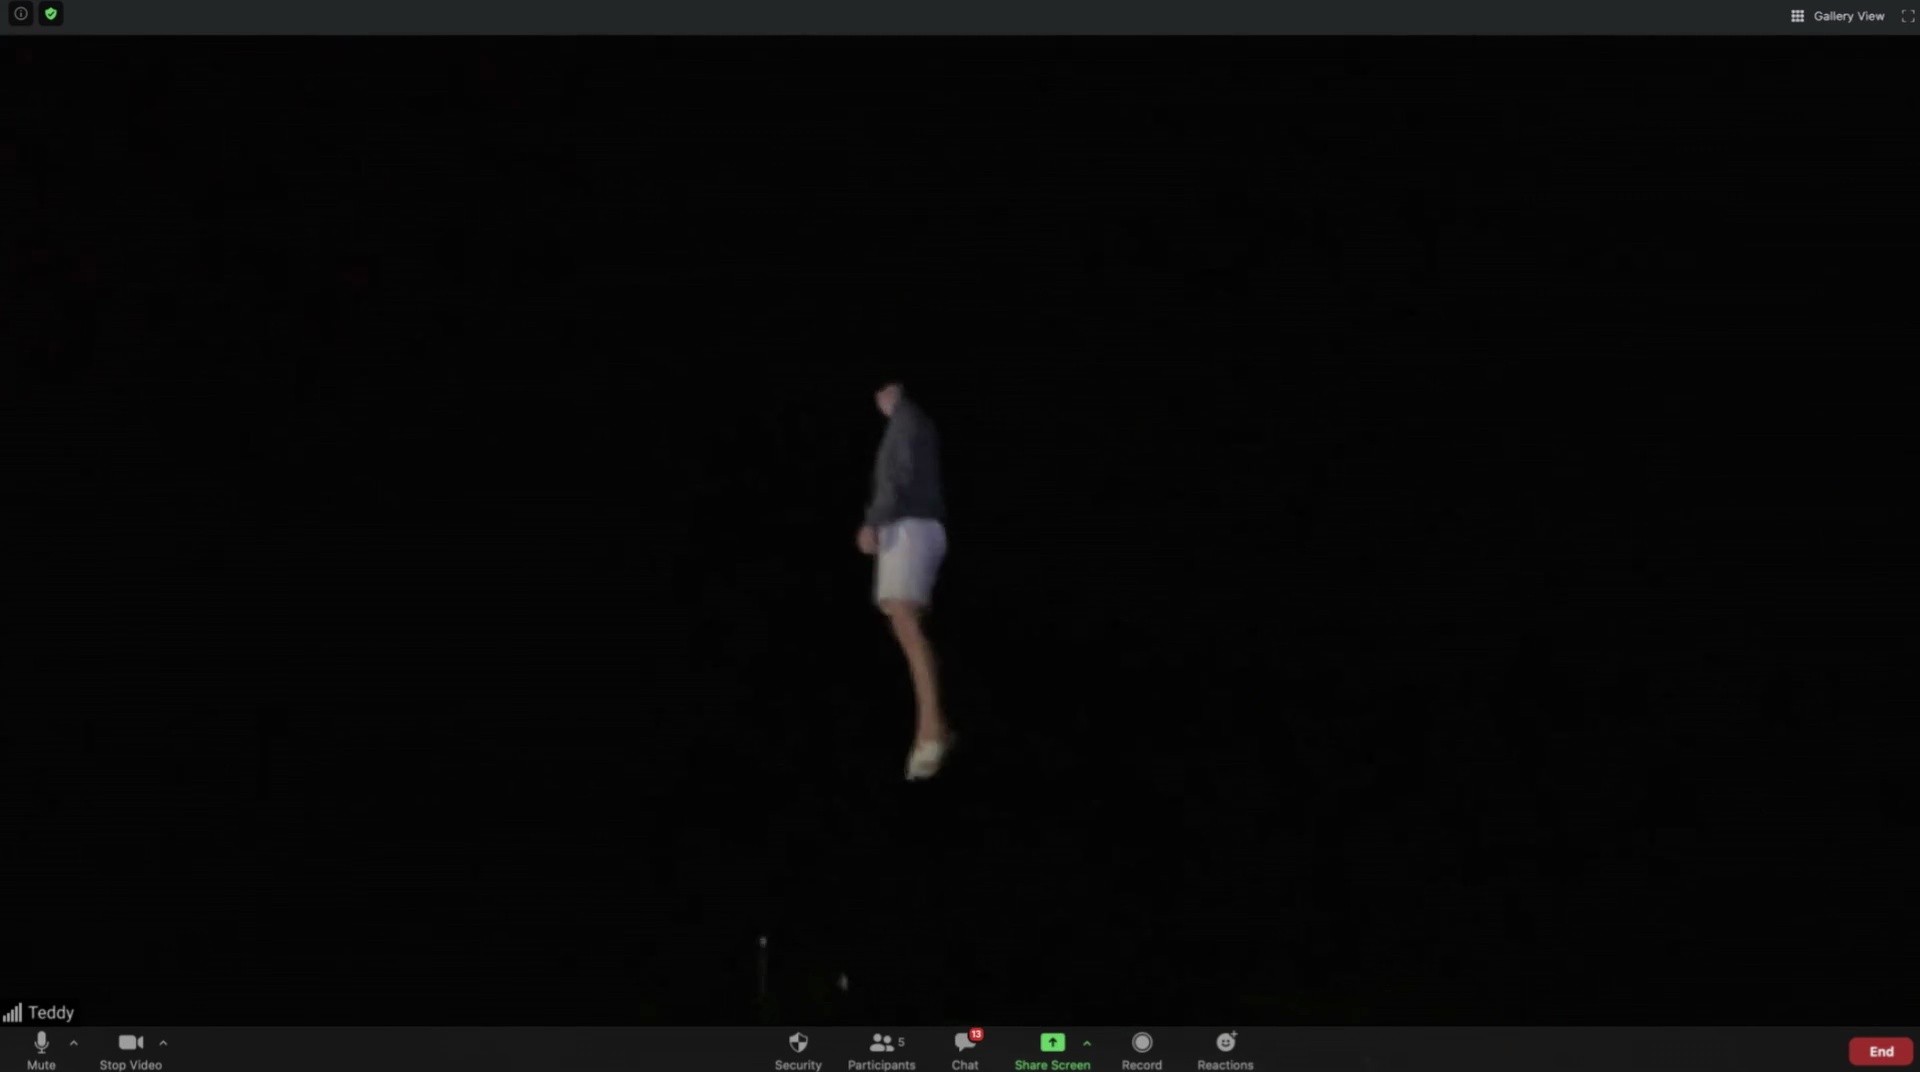Mute the microphone
The height and width of the screenshot is (1072, 1920).
41,1050
